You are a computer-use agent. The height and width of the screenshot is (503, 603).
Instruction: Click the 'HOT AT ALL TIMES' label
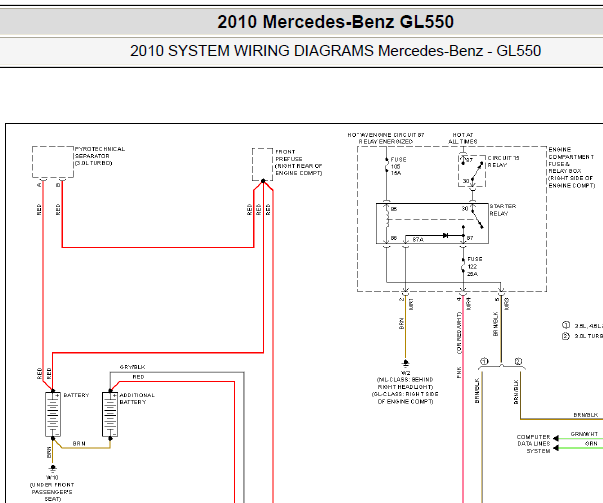463,138
